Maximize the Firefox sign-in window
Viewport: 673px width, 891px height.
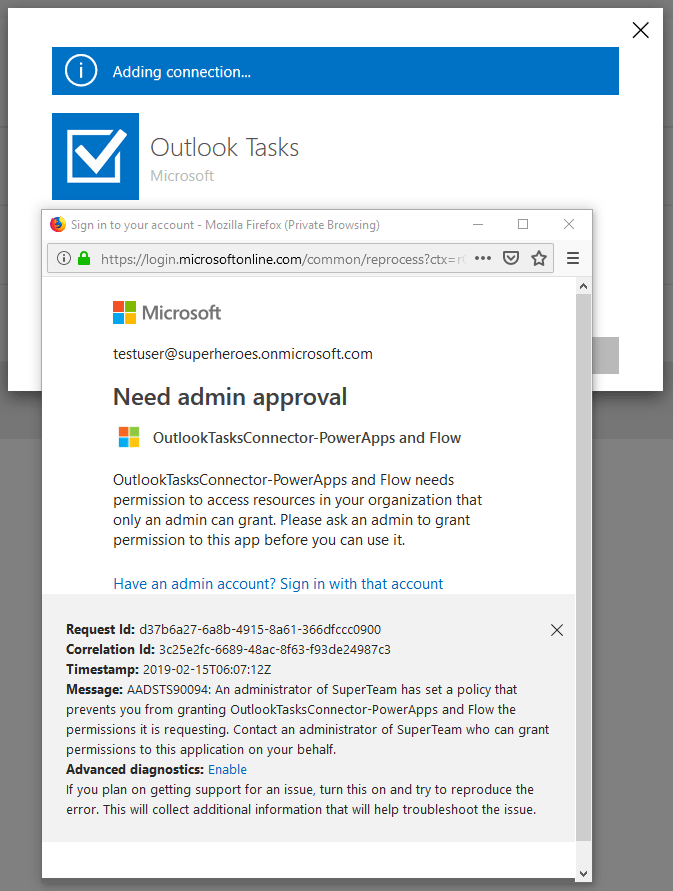pos(523,224)
